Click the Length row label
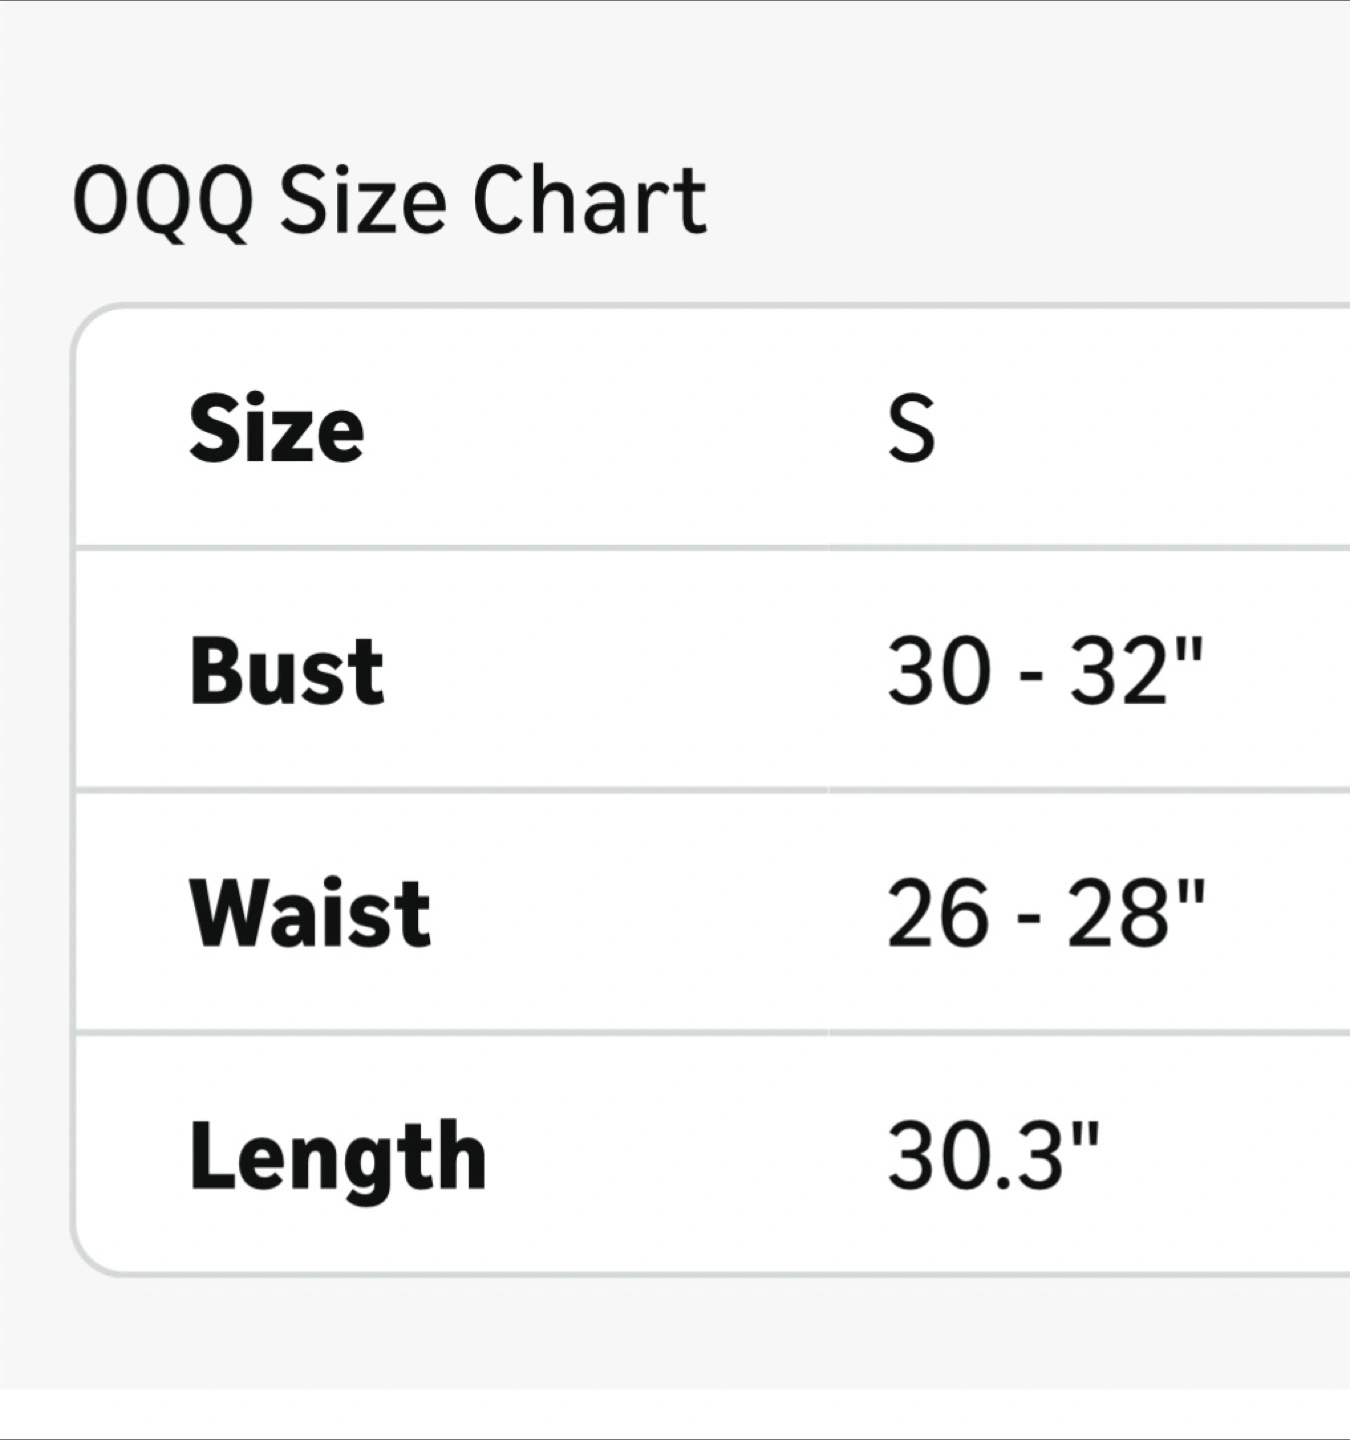 pyautogui.click(x=338, y=1157)
